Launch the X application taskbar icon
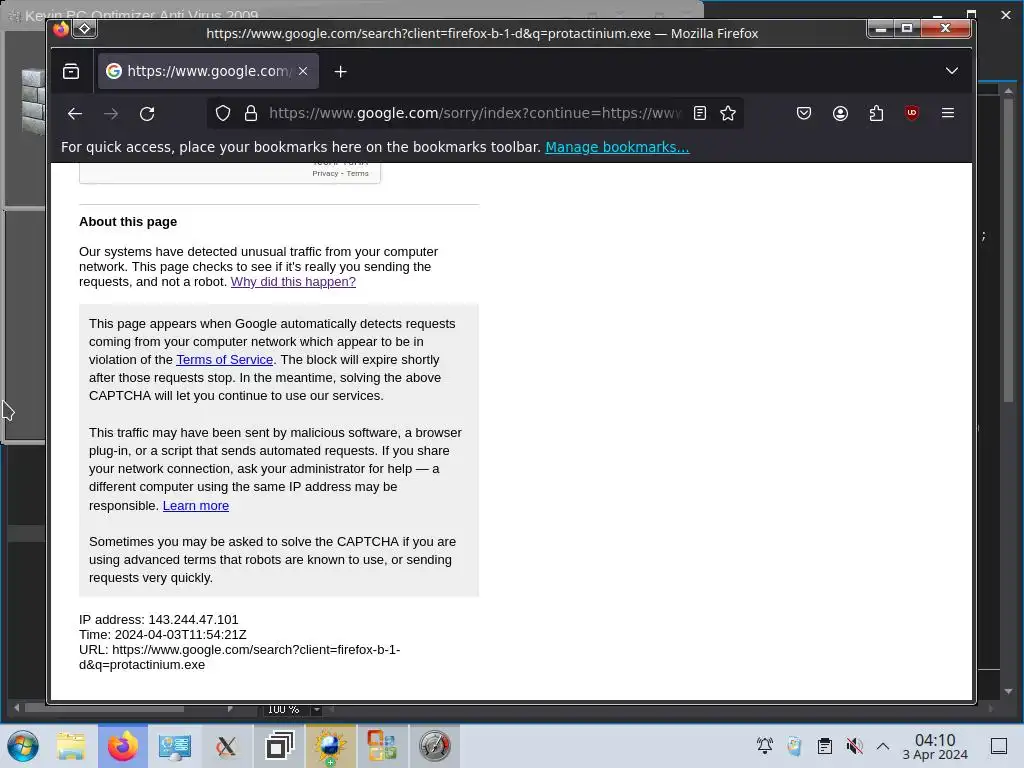Screen dimensions: 1024x768 click(226, 746)
